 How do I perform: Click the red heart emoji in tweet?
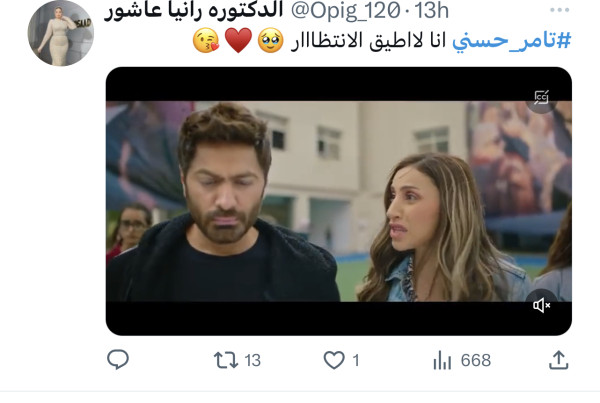238,40
